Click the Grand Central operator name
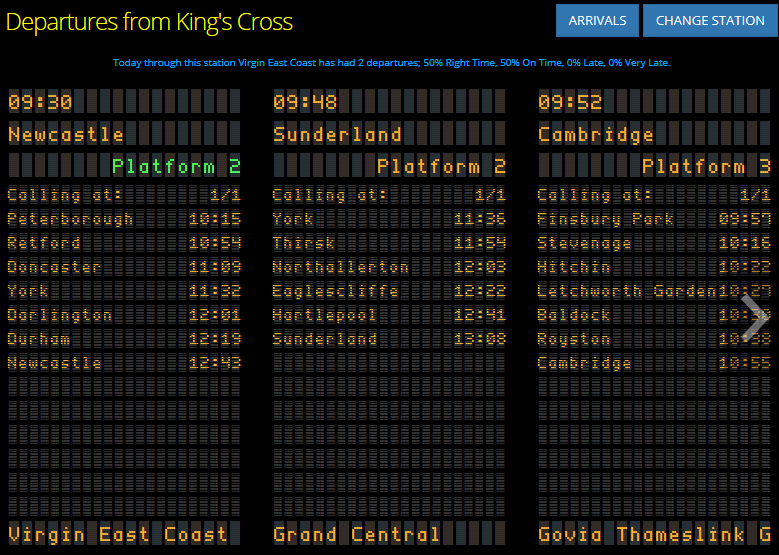779x555 pixels. click(356, 534)
